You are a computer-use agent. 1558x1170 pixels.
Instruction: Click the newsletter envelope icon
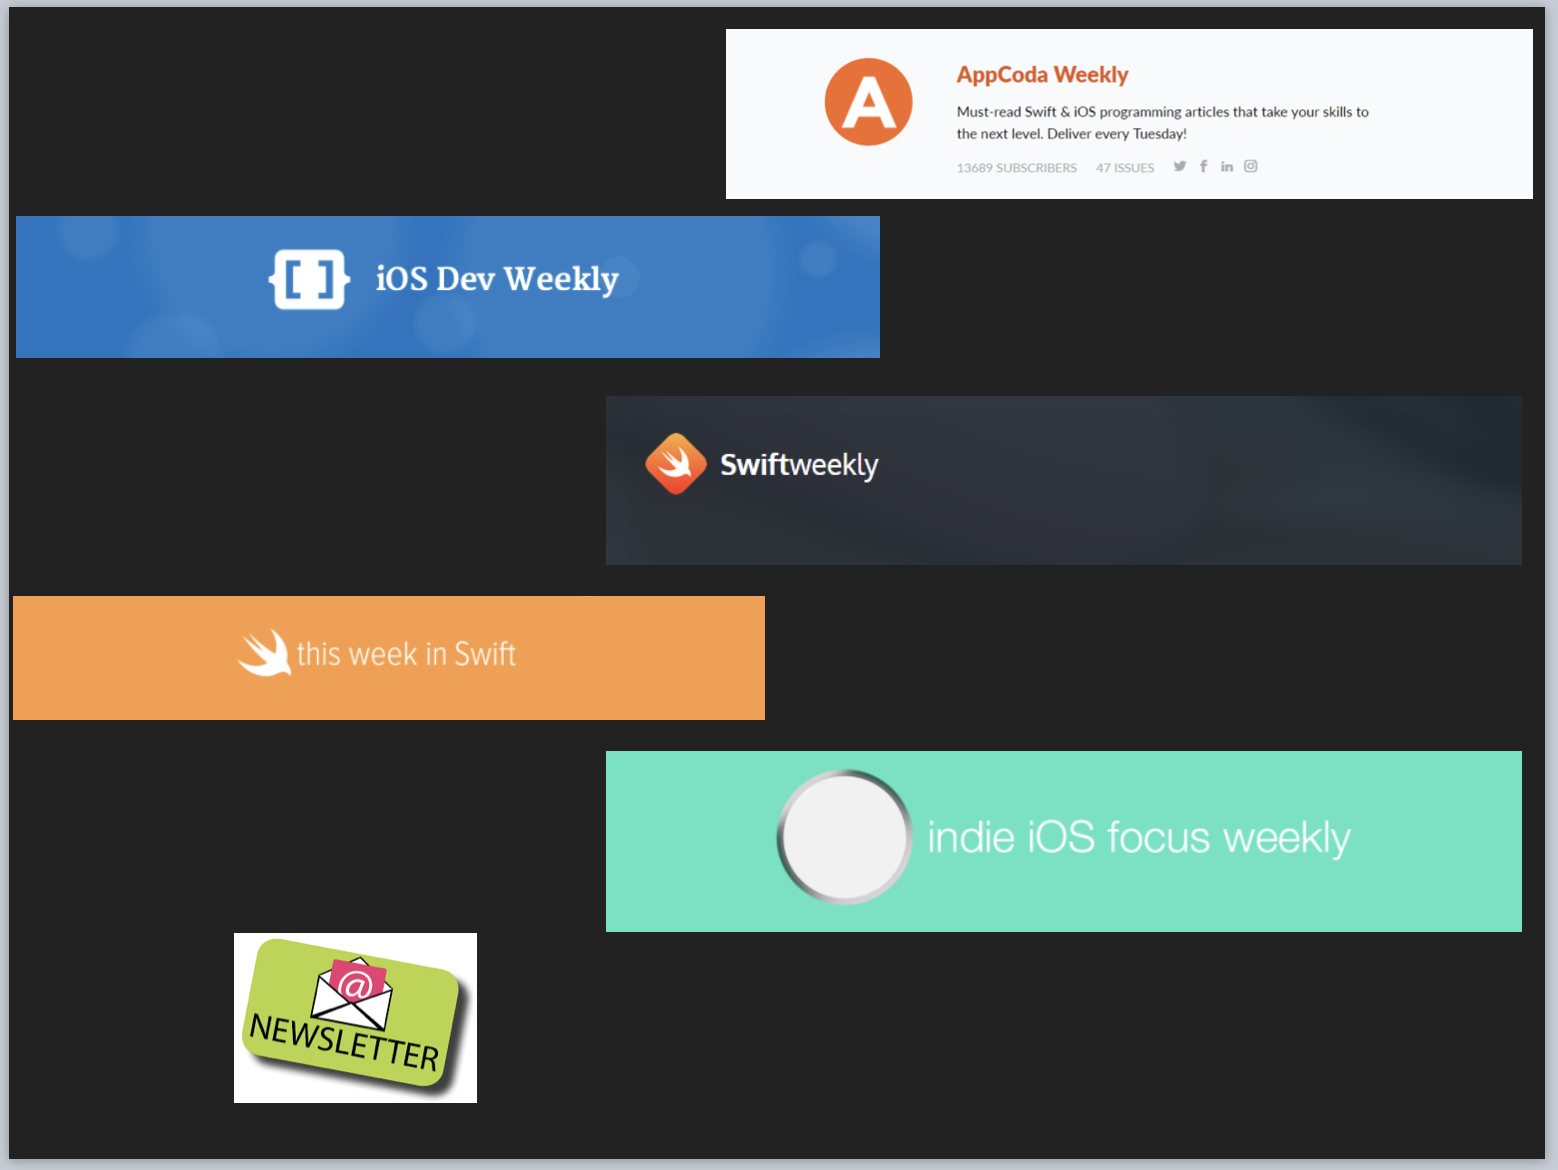352,993
